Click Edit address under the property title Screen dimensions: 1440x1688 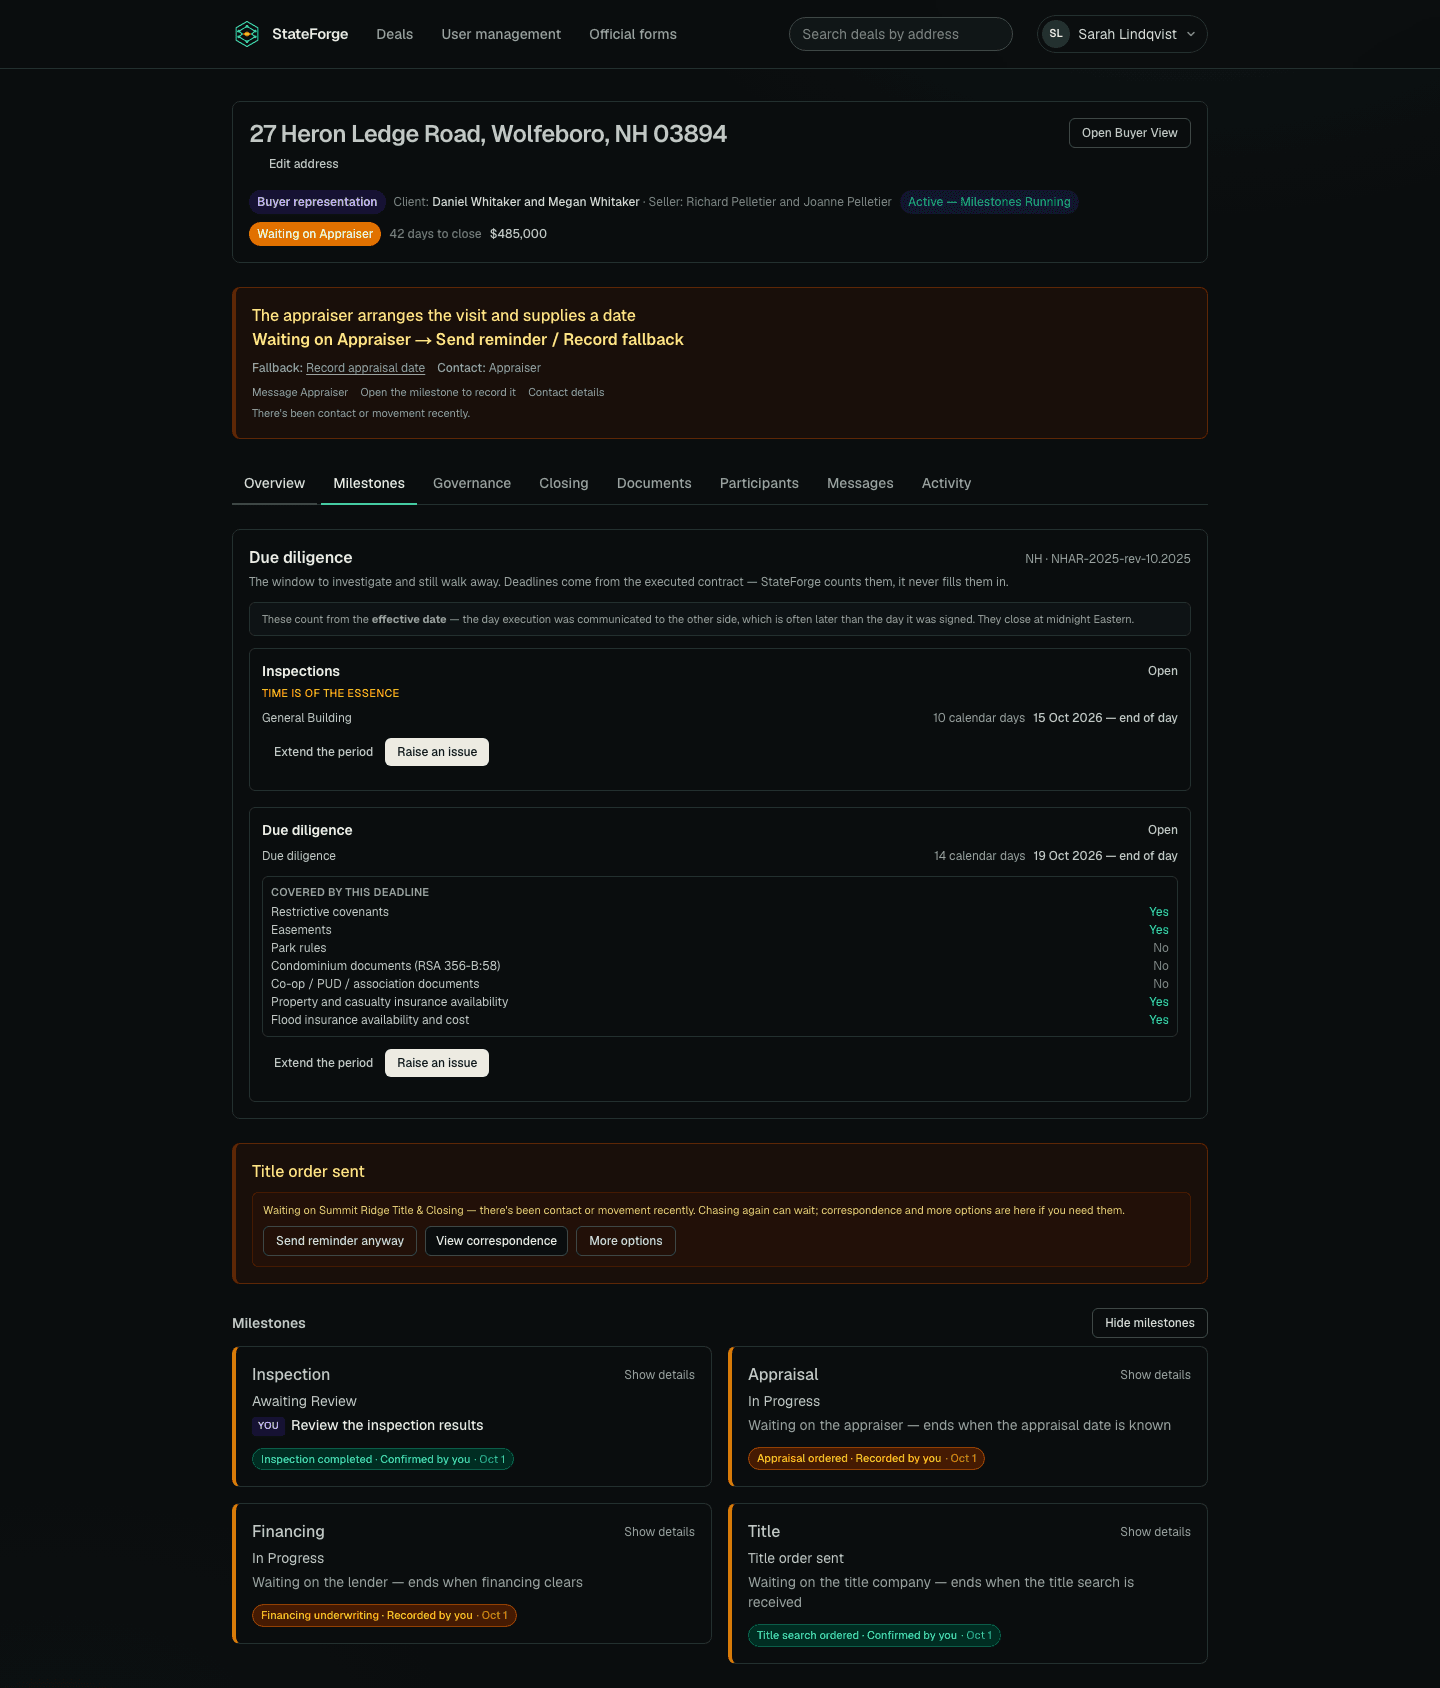tap(303, 164)
